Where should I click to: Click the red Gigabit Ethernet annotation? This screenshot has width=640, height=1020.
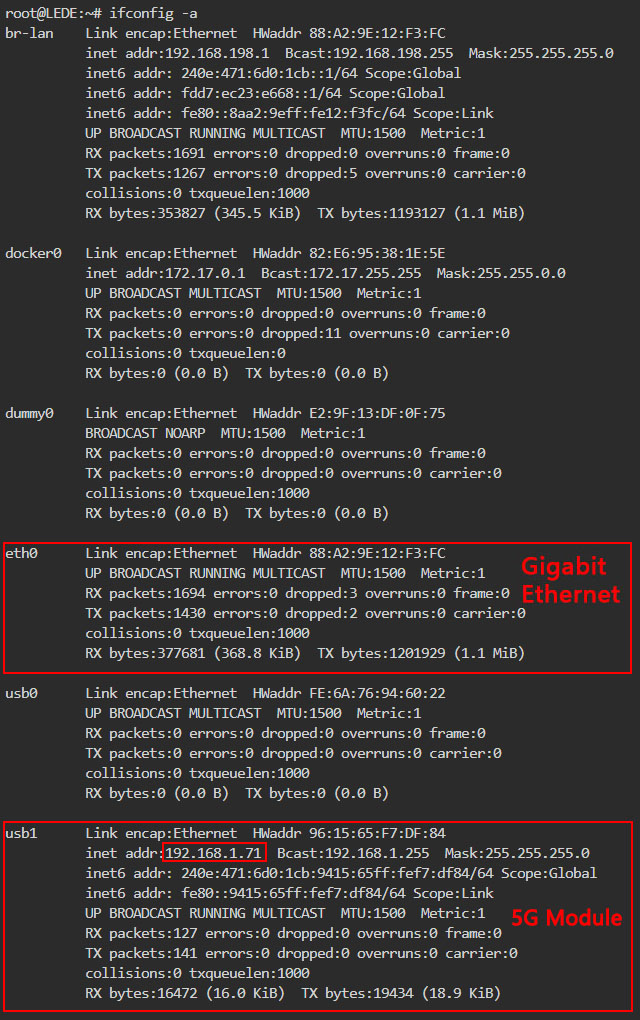[x=570, y=580]
